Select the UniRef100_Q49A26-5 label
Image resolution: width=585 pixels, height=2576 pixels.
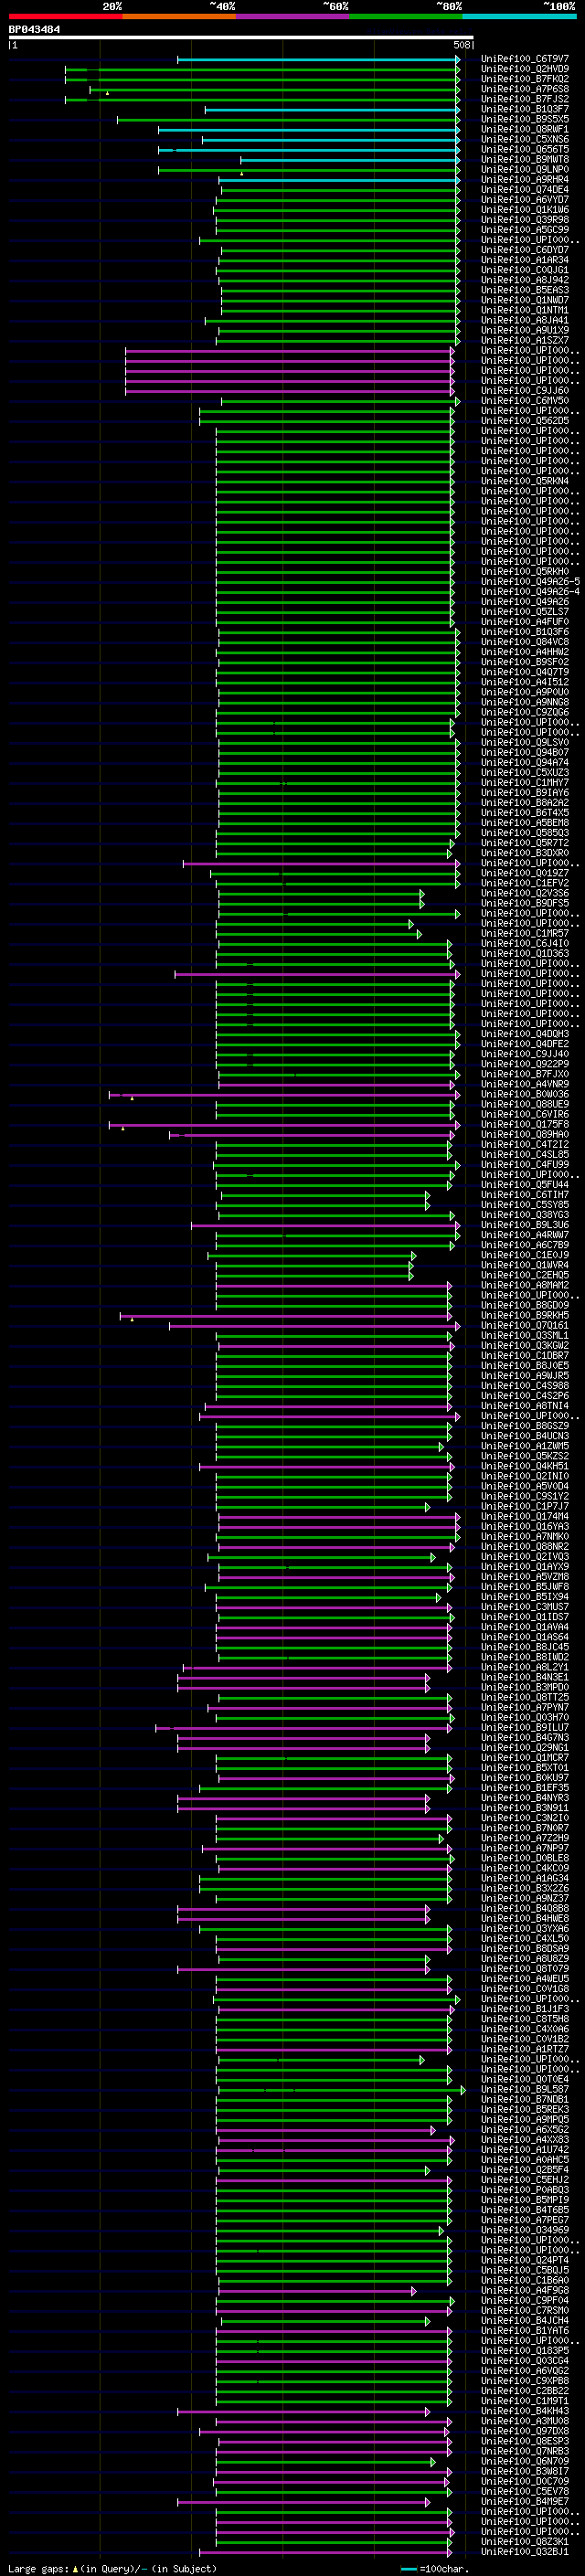pos(530,582)
